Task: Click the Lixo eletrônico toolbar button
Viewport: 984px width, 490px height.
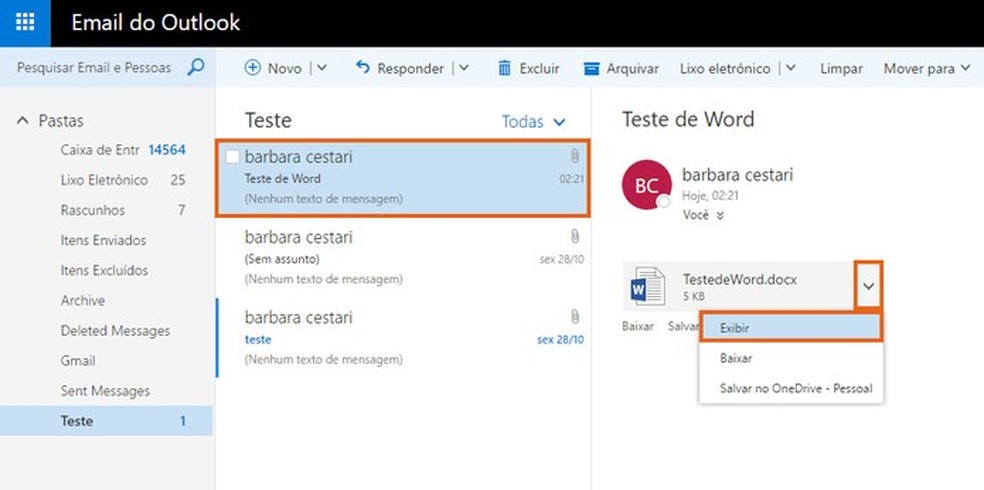Action: (725, 68)
